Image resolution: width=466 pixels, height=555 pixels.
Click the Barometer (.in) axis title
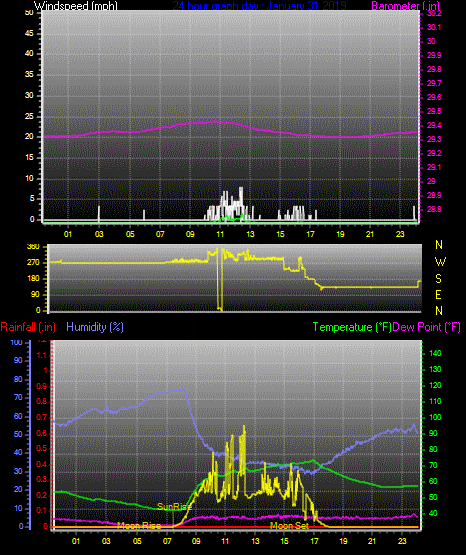pos(405,5)
